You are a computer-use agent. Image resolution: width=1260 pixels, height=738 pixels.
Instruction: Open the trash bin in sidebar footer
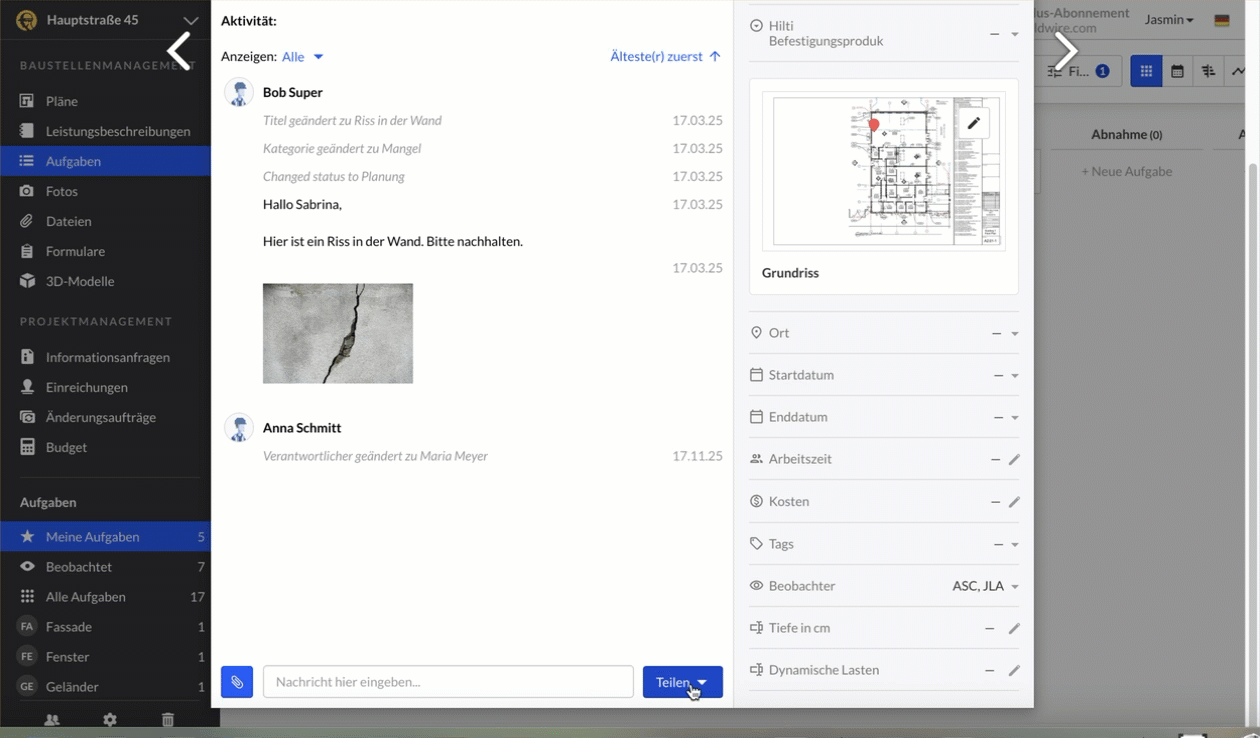(168, 719)
